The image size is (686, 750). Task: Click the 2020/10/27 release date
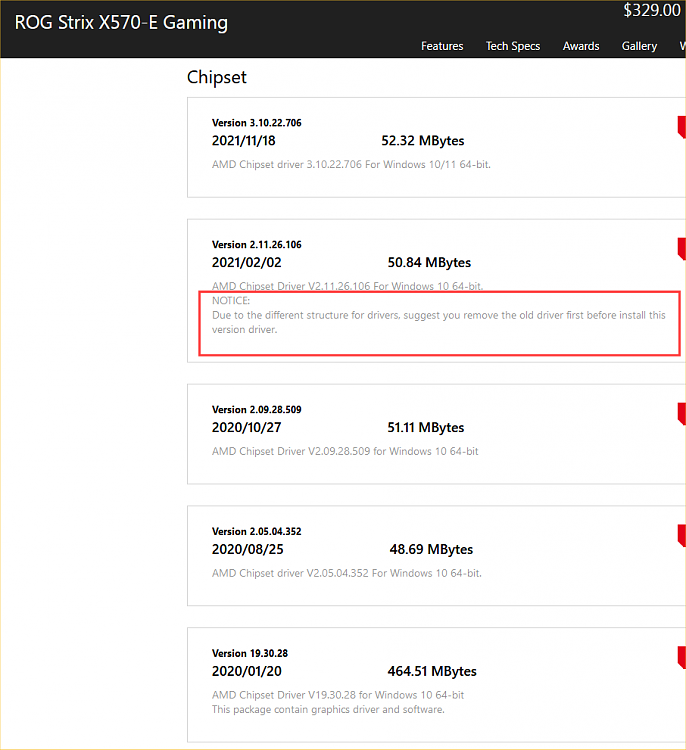(x=247, y=428)
